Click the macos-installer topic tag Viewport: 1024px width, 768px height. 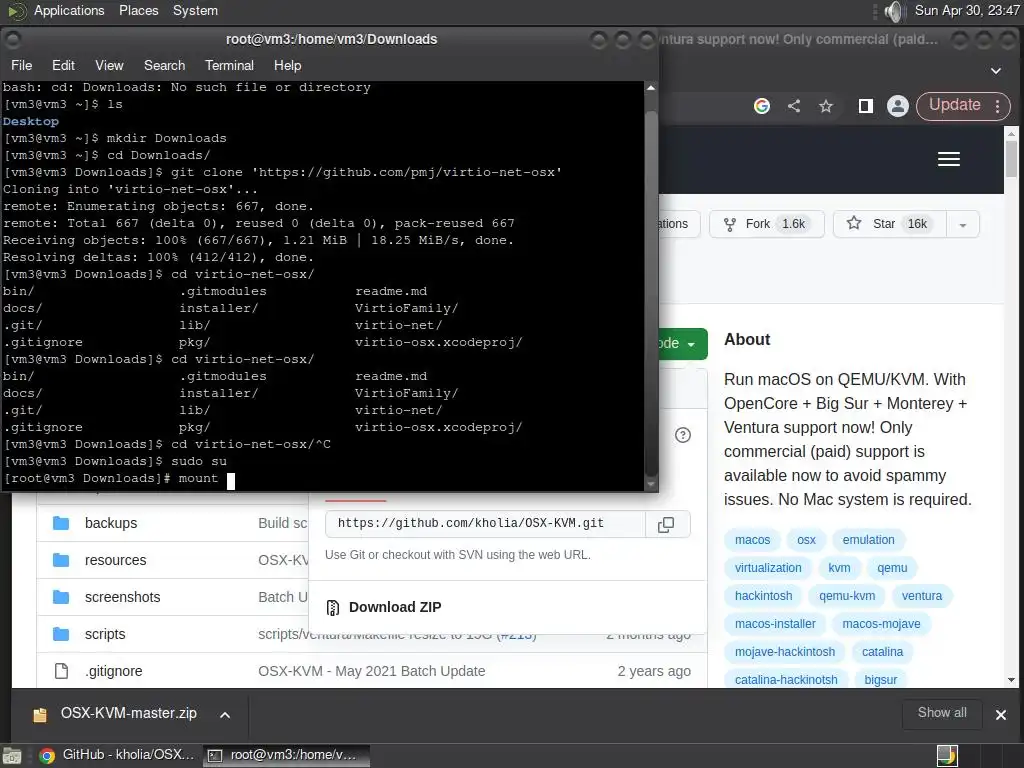[775, 624]
